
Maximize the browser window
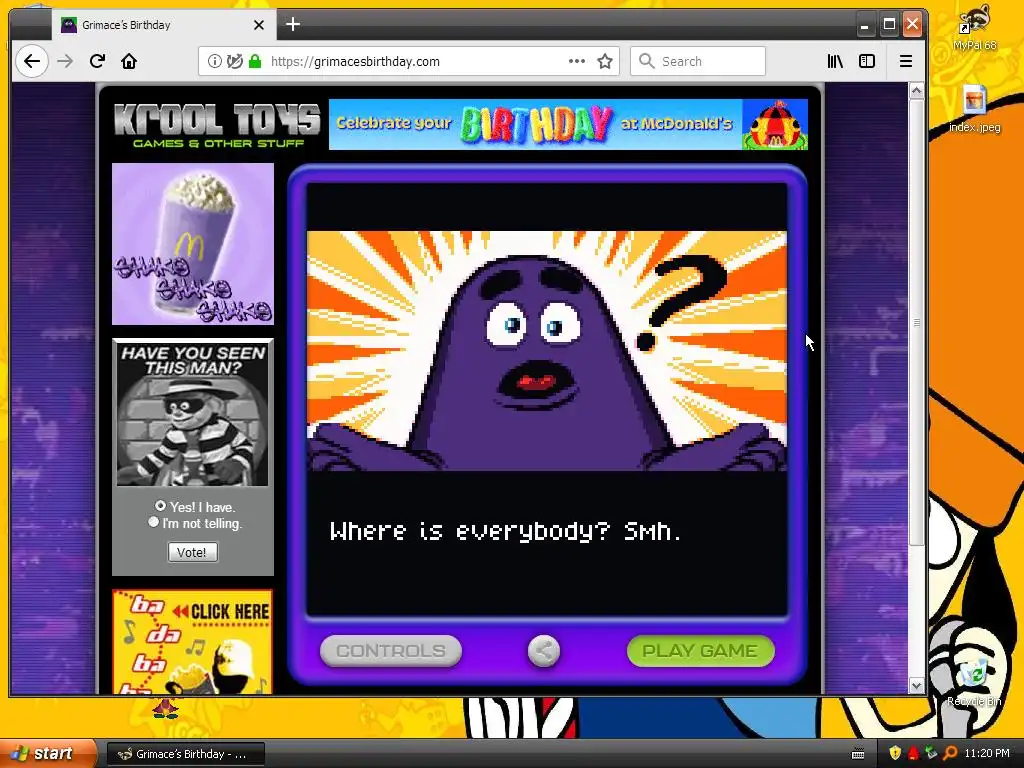point(889,25)
